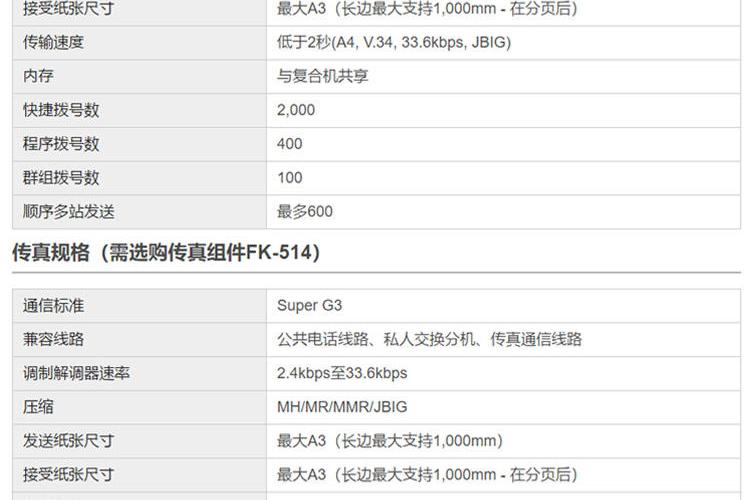
Task: Select the 2,000 speed dial value
Action: [296, 110]
